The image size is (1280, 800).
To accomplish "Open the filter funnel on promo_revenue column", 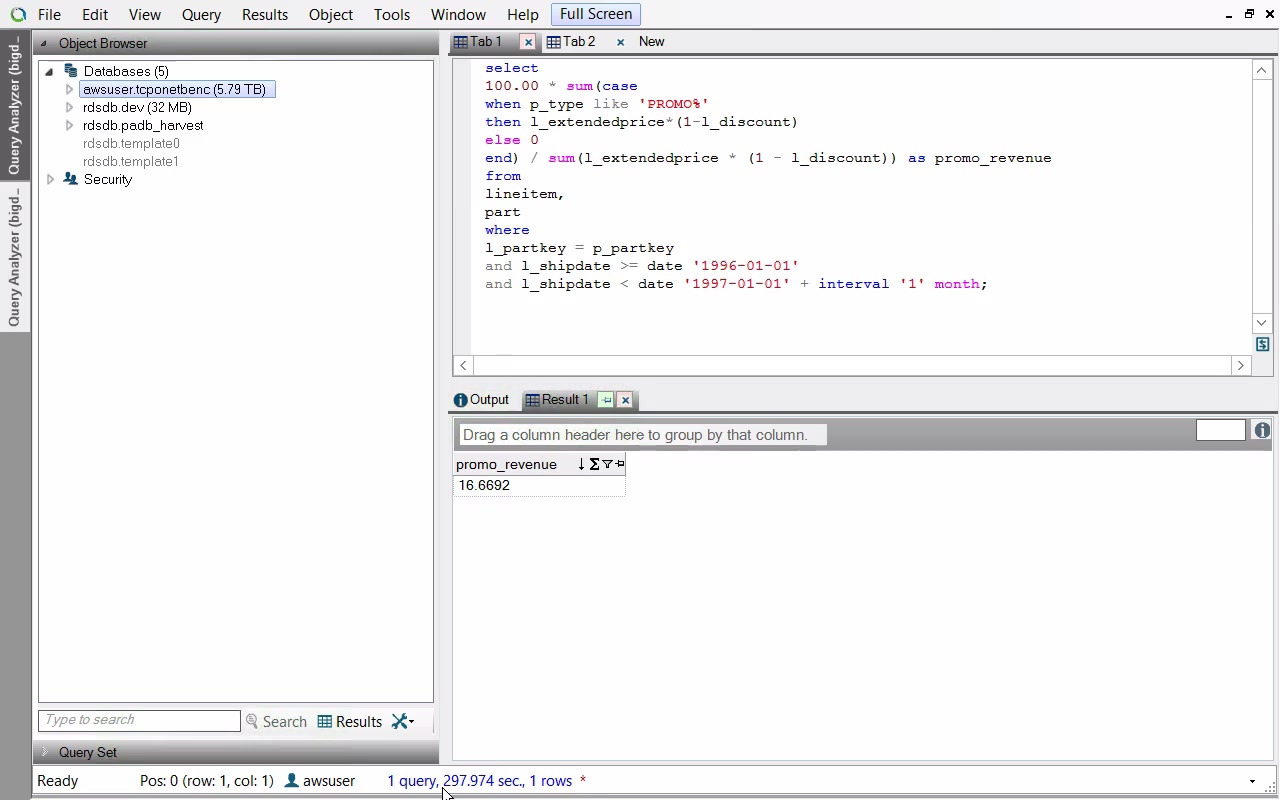I will 607,464.
